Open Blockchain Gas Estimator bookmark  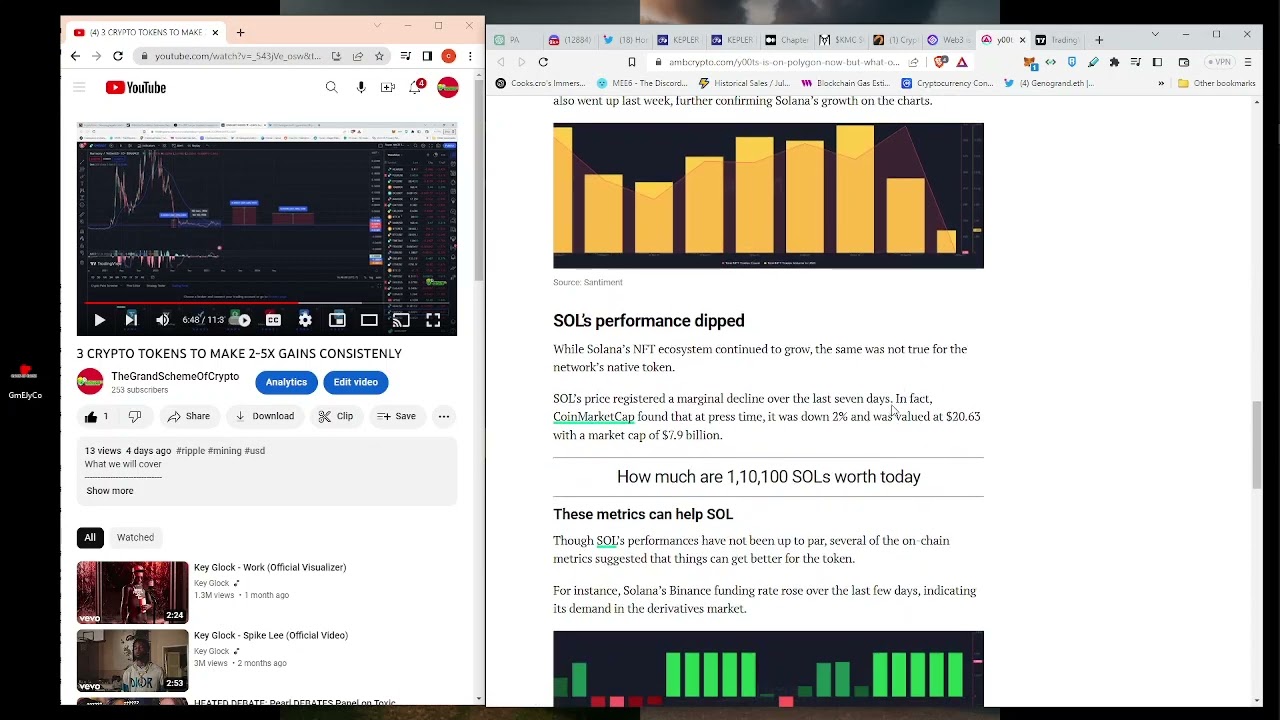coord(846,83)
